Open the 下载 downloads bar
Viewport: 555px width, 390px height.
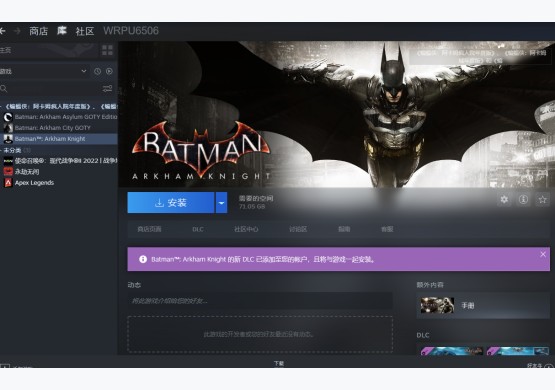pos(279,363)
